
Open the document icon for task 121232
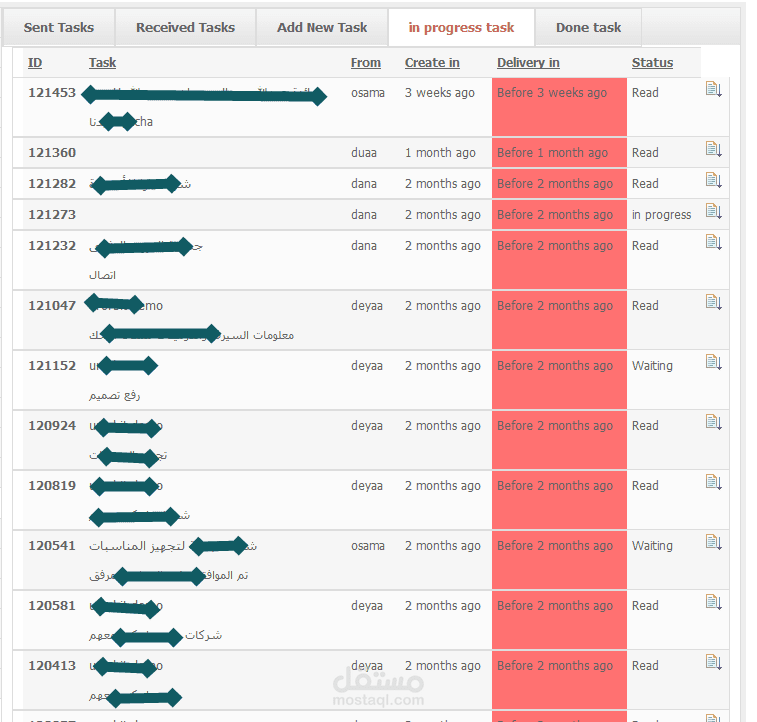pyautogui.click(x=714, y=242)
